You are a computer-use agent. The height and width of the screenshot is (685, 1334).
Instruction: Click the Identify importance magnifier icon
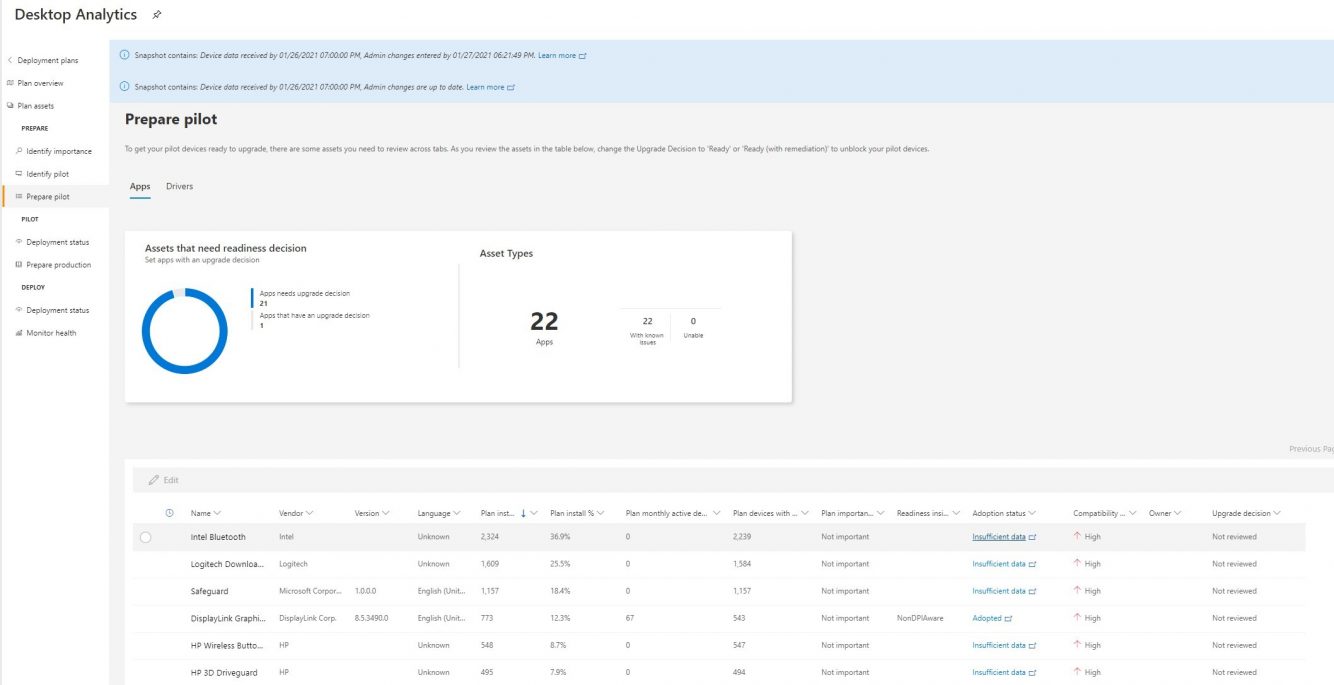coord(20,150)
